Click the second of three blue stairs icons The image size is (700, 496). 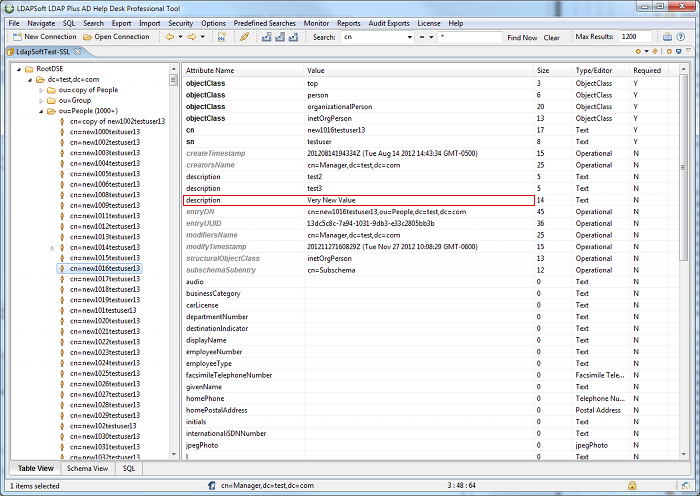[x=280, y=37]
